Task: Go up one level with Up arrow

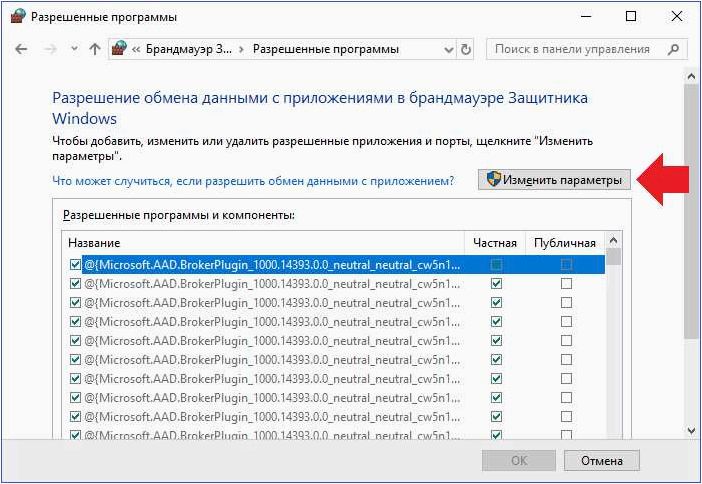Action: [94, 49]
